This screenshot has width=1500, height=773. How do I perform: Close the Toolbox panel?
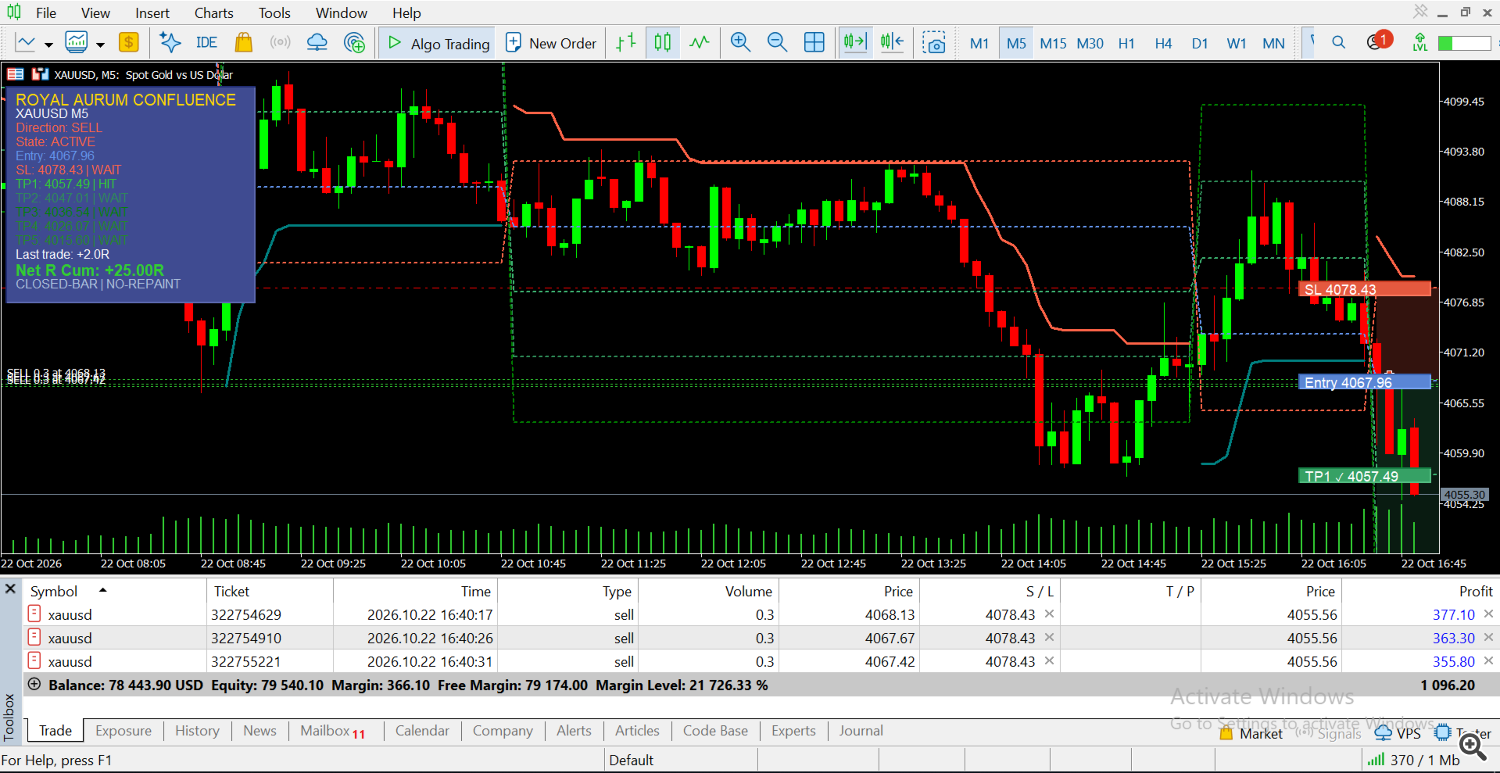coord(11,589)
